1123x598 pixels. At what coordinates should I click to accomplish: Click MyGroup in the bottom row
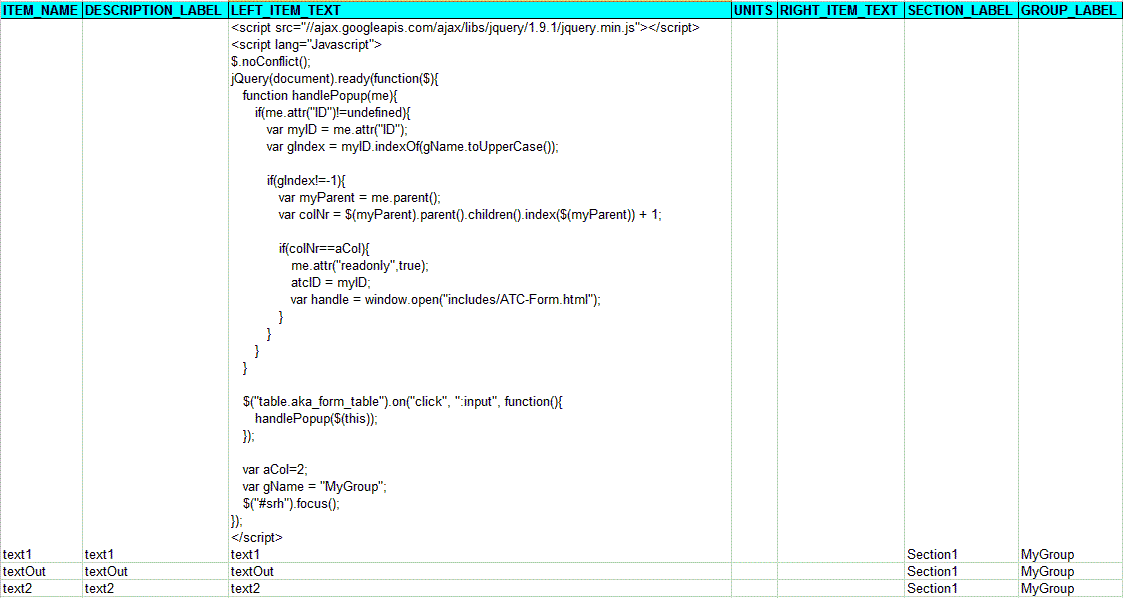point(1042,588)
